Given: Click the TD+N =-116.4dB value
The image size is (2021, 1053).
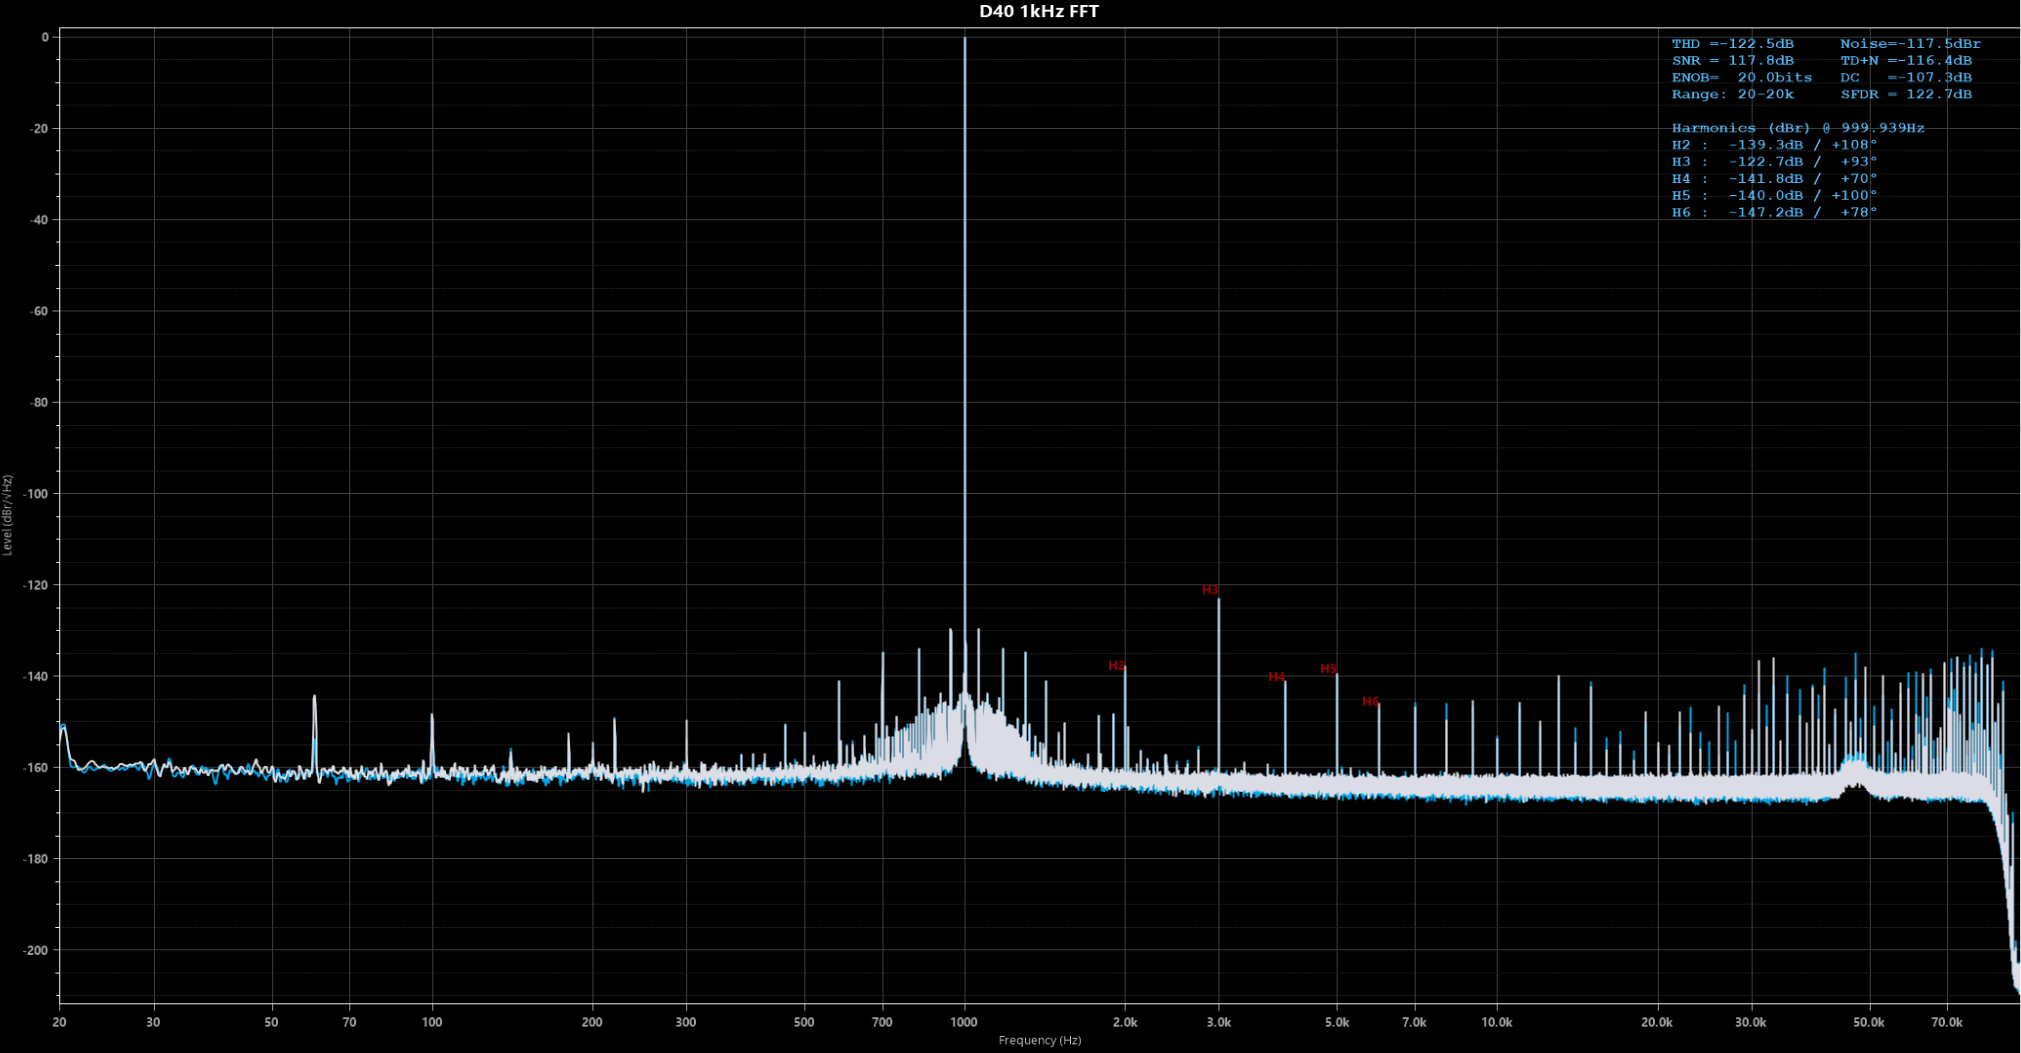Looking at the screenshot, I should pyautogui.click(x=1906, y=61).
